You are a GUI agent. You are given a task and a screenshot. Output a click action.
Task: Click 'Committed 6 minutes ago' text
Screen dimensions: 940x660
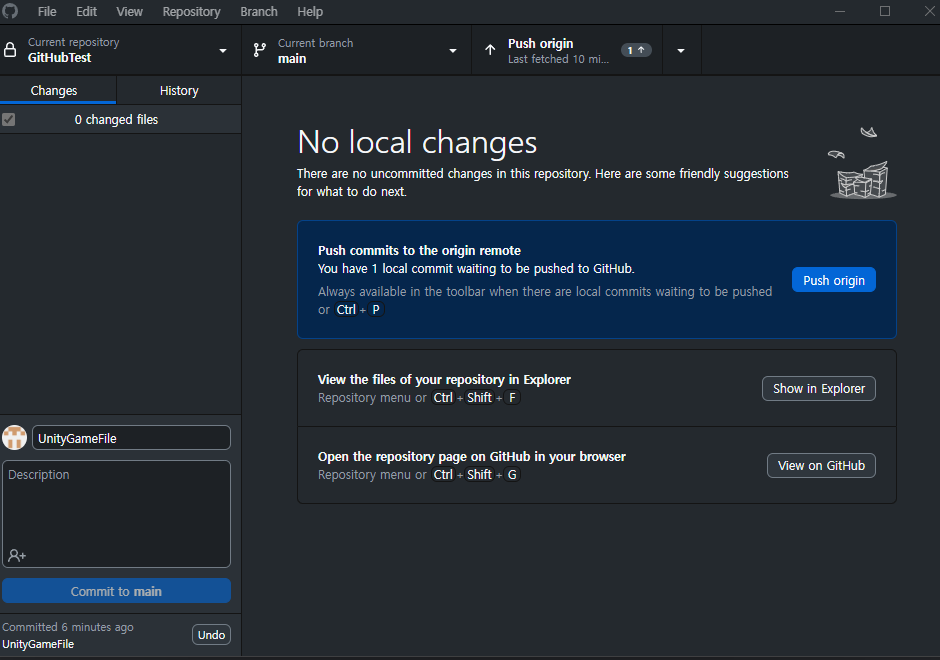tap(68, 627)
